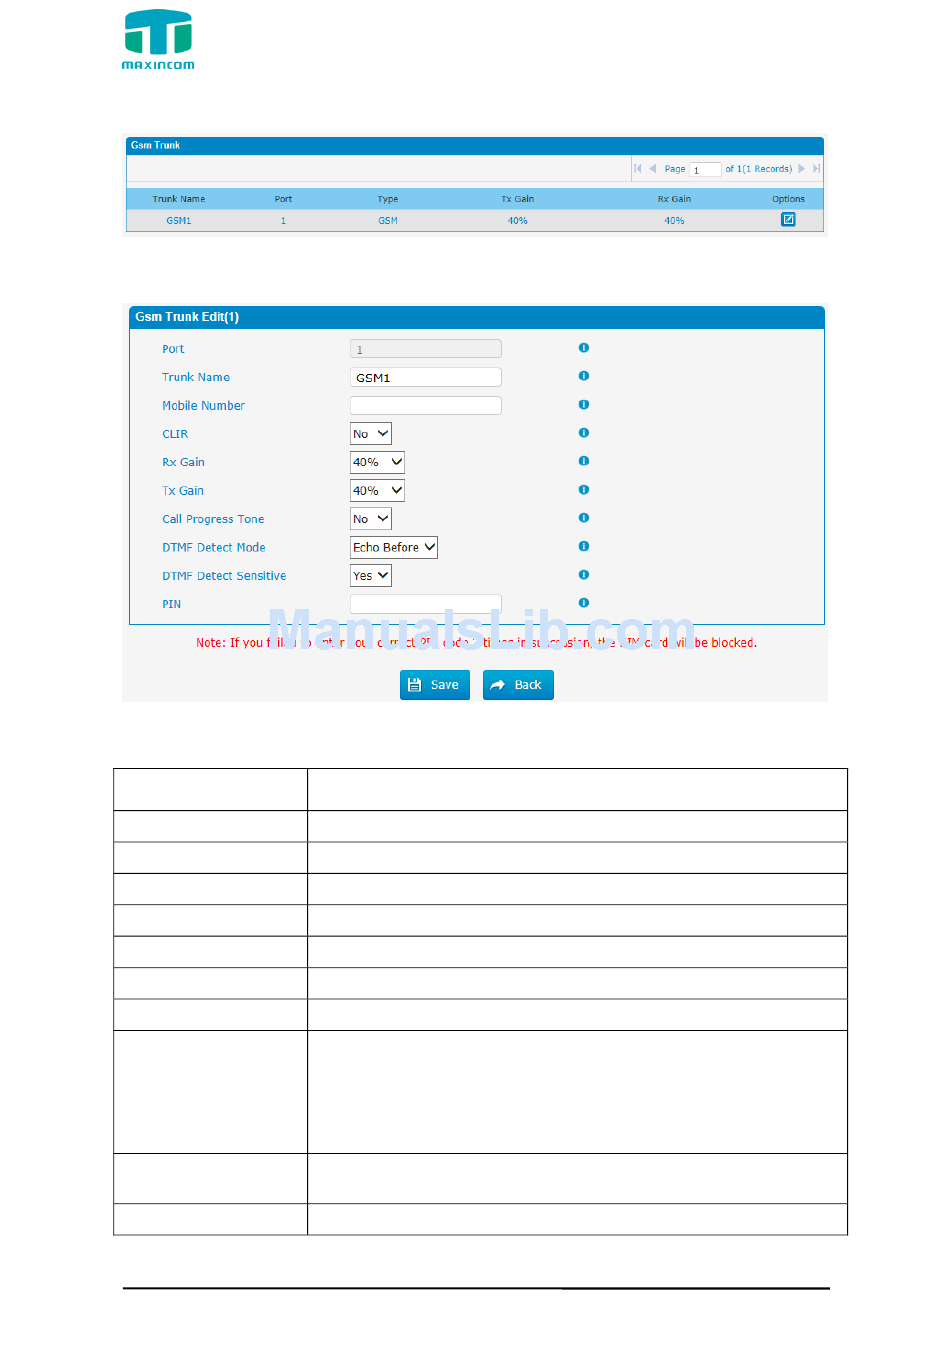Click the PIN field label
Image resolution: width=950 pixels, height=1369 pixels.
pos(172,604)
